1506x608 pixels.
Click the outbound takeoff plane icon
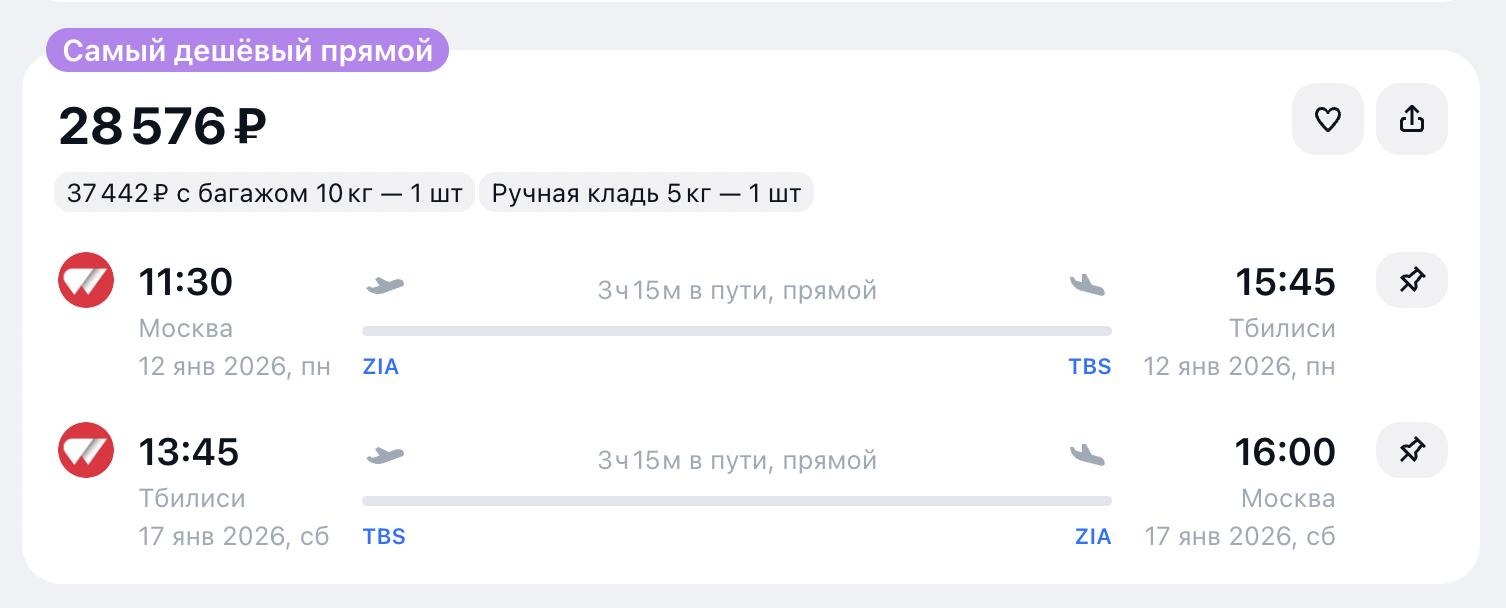click(385, 286)
